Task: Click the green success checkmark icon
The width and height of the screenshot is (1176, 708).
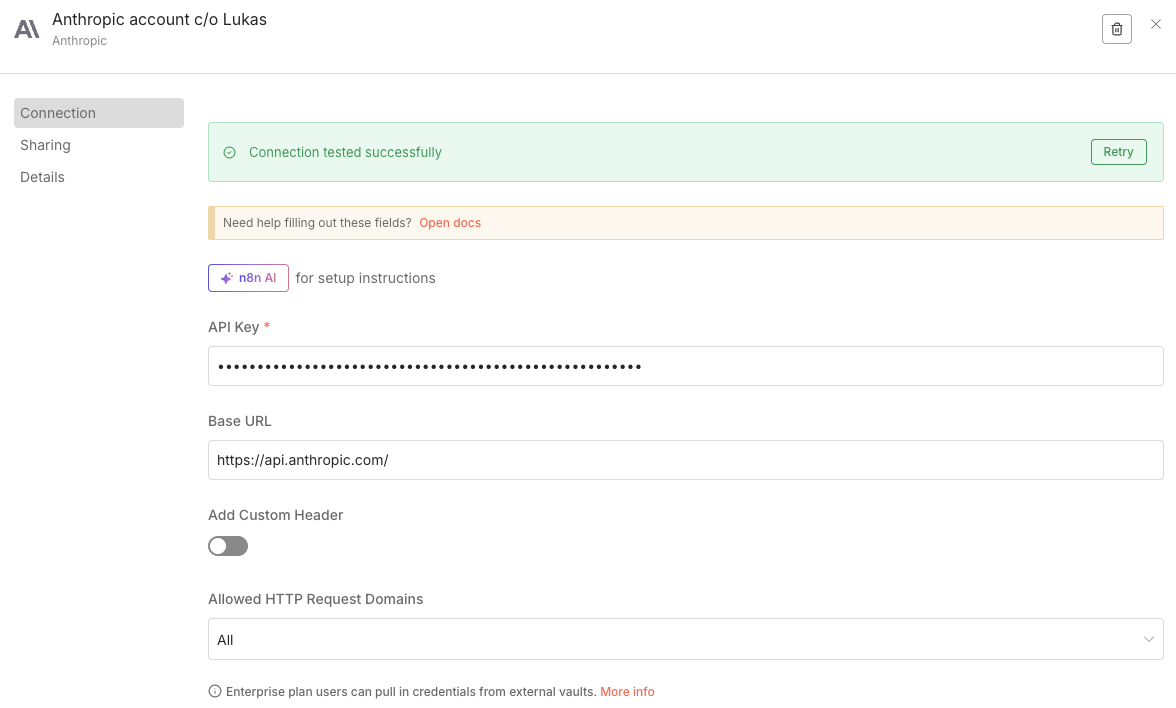Action: tap(229, 153)
